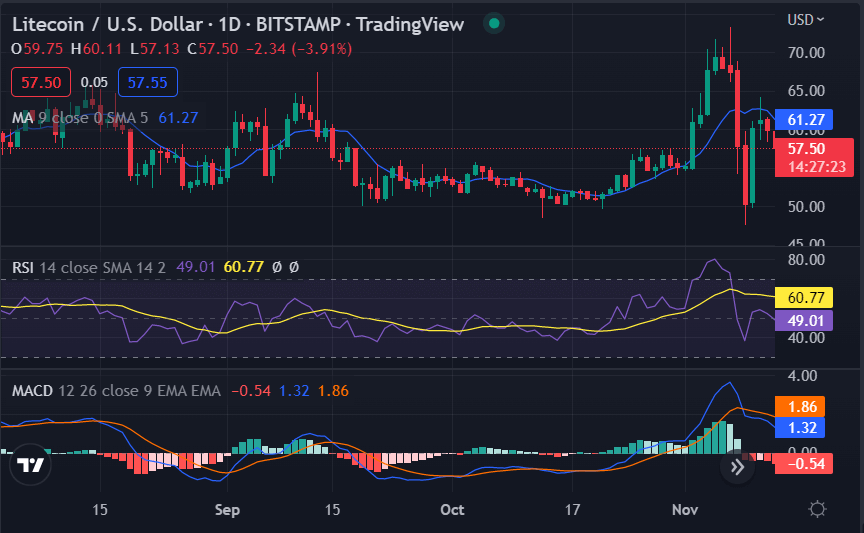This screenshot has width=864, height=533.
Task: Click the orange 1.86 MACD axis label
Action: [801, 407]
